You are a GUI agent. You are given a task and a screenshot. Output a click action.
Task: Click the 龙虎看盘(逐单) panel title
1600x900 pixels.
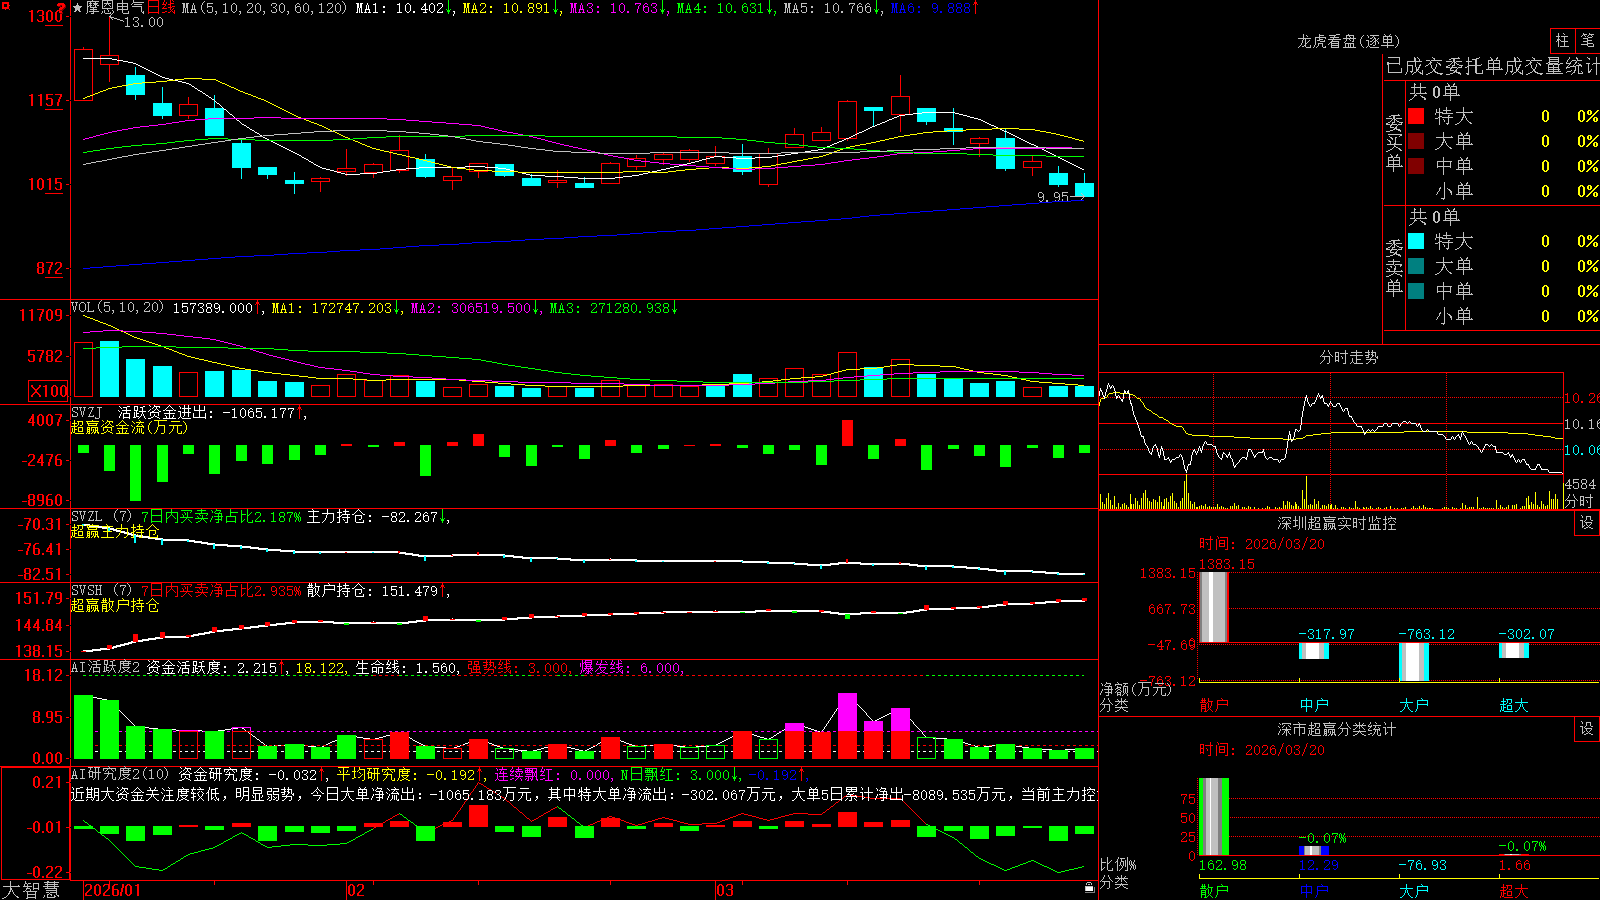tap(1348, 41)
